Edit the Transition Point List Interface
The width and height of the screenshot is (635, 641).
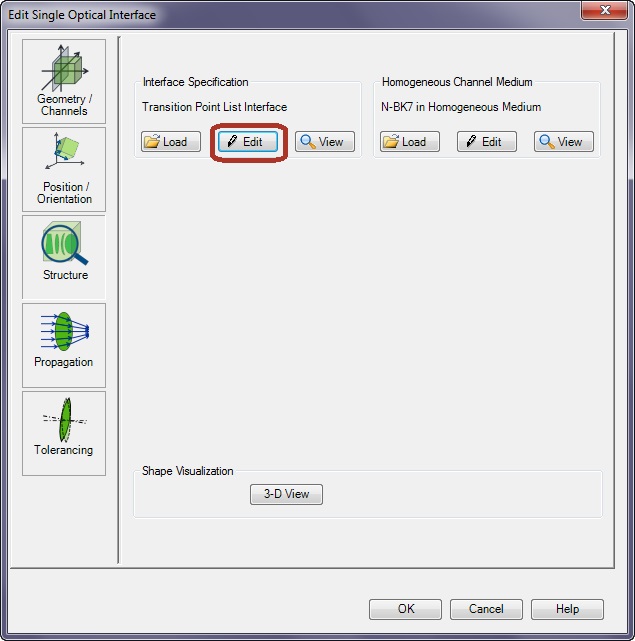pyautogui.click(x=248, y=142)
